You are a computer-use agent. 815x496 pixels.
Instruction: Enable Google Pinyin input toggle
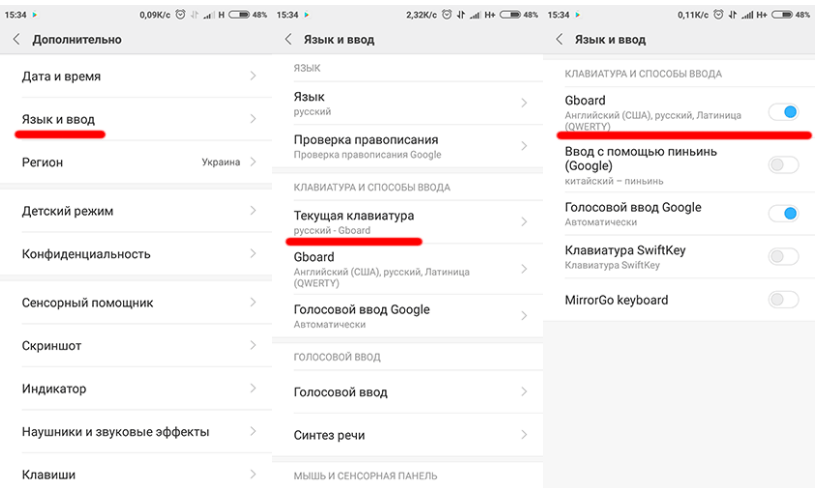pyautogui.click(x=783, y=165)
